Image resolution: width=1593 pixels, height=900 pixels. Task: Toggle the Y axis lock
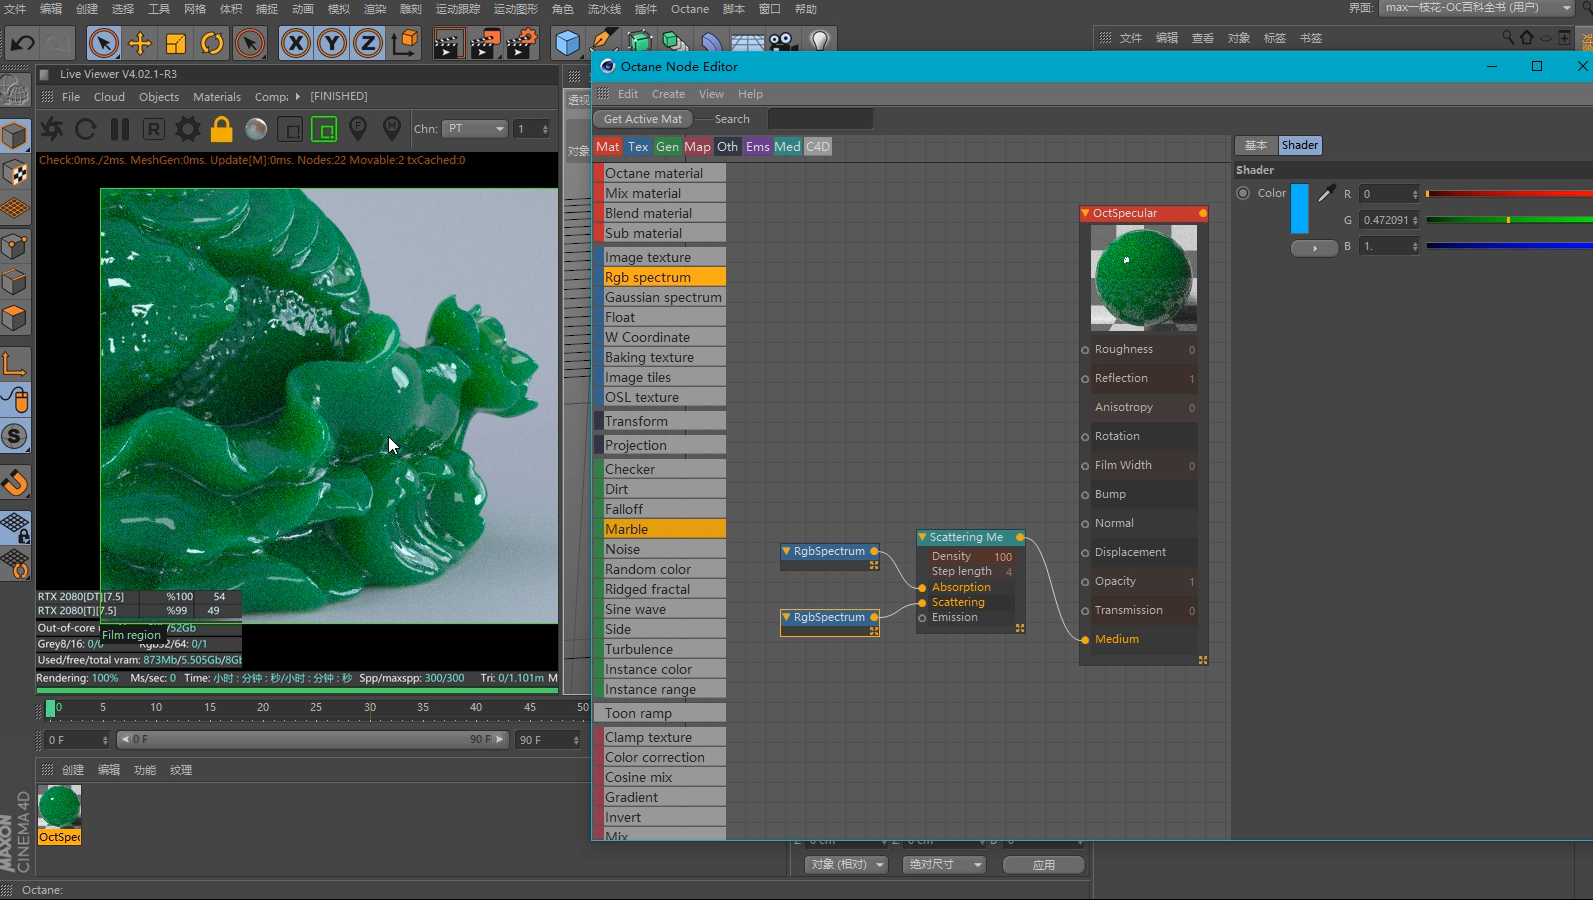tap(331, 43)
